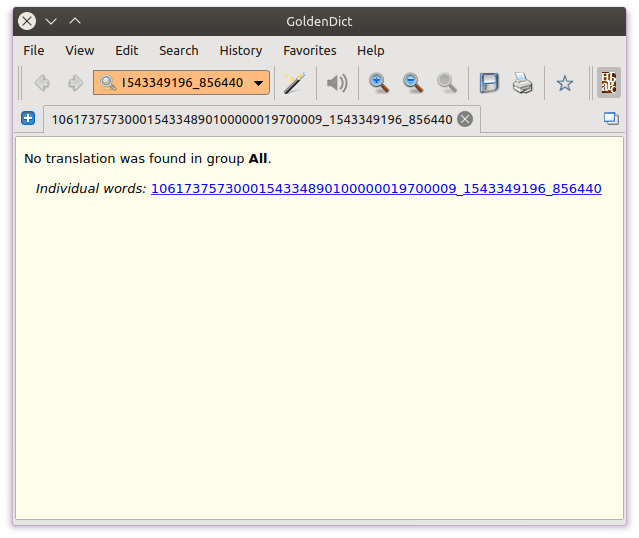Open the Edit menu

(126, 50)
